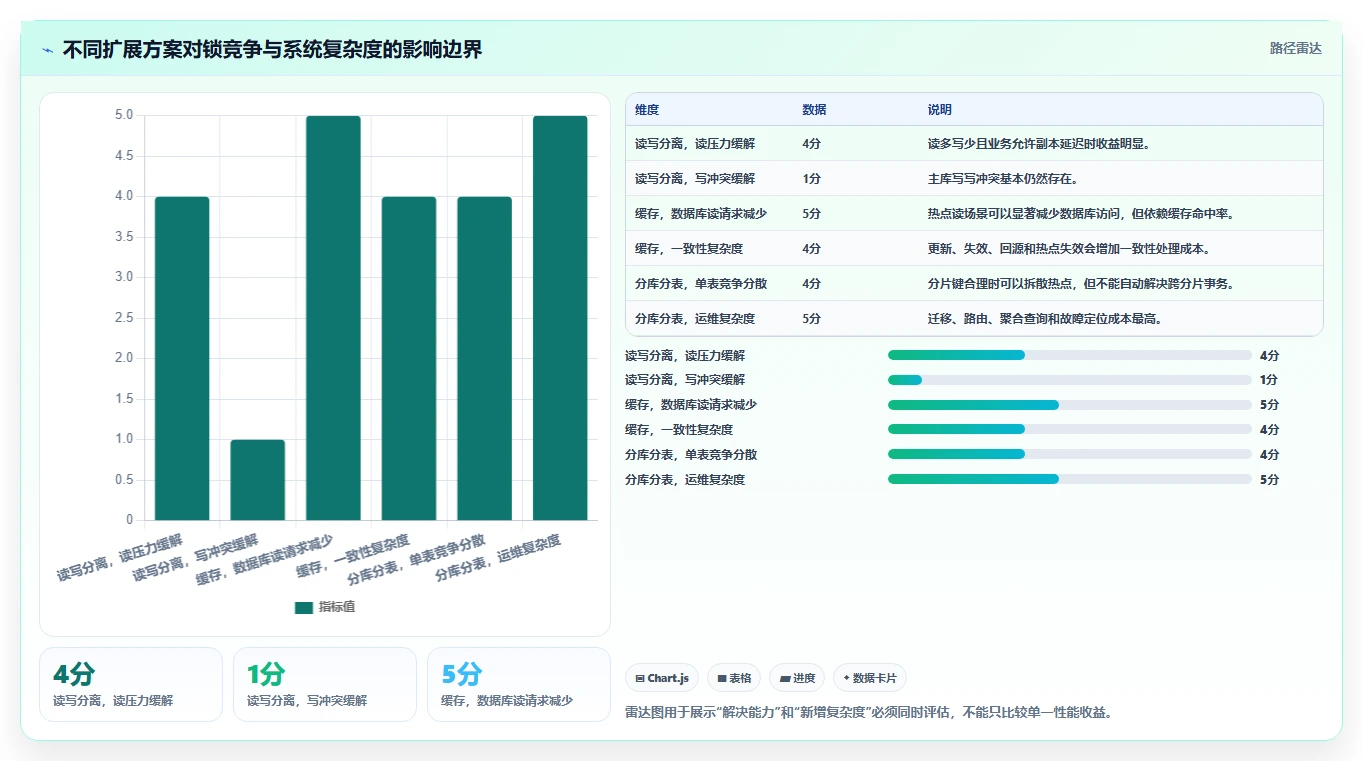1363x761 pixels.
Task: Click progress bar for 读写分离，读压力缓解
Action: coord(1070,355)
